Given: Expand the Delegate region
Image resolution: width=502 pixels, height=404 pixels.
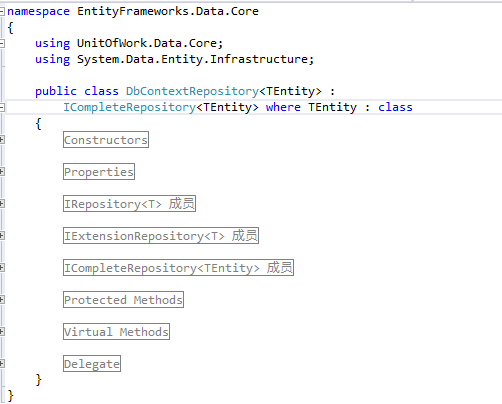Looking at the screenshot, I should 2,364.
